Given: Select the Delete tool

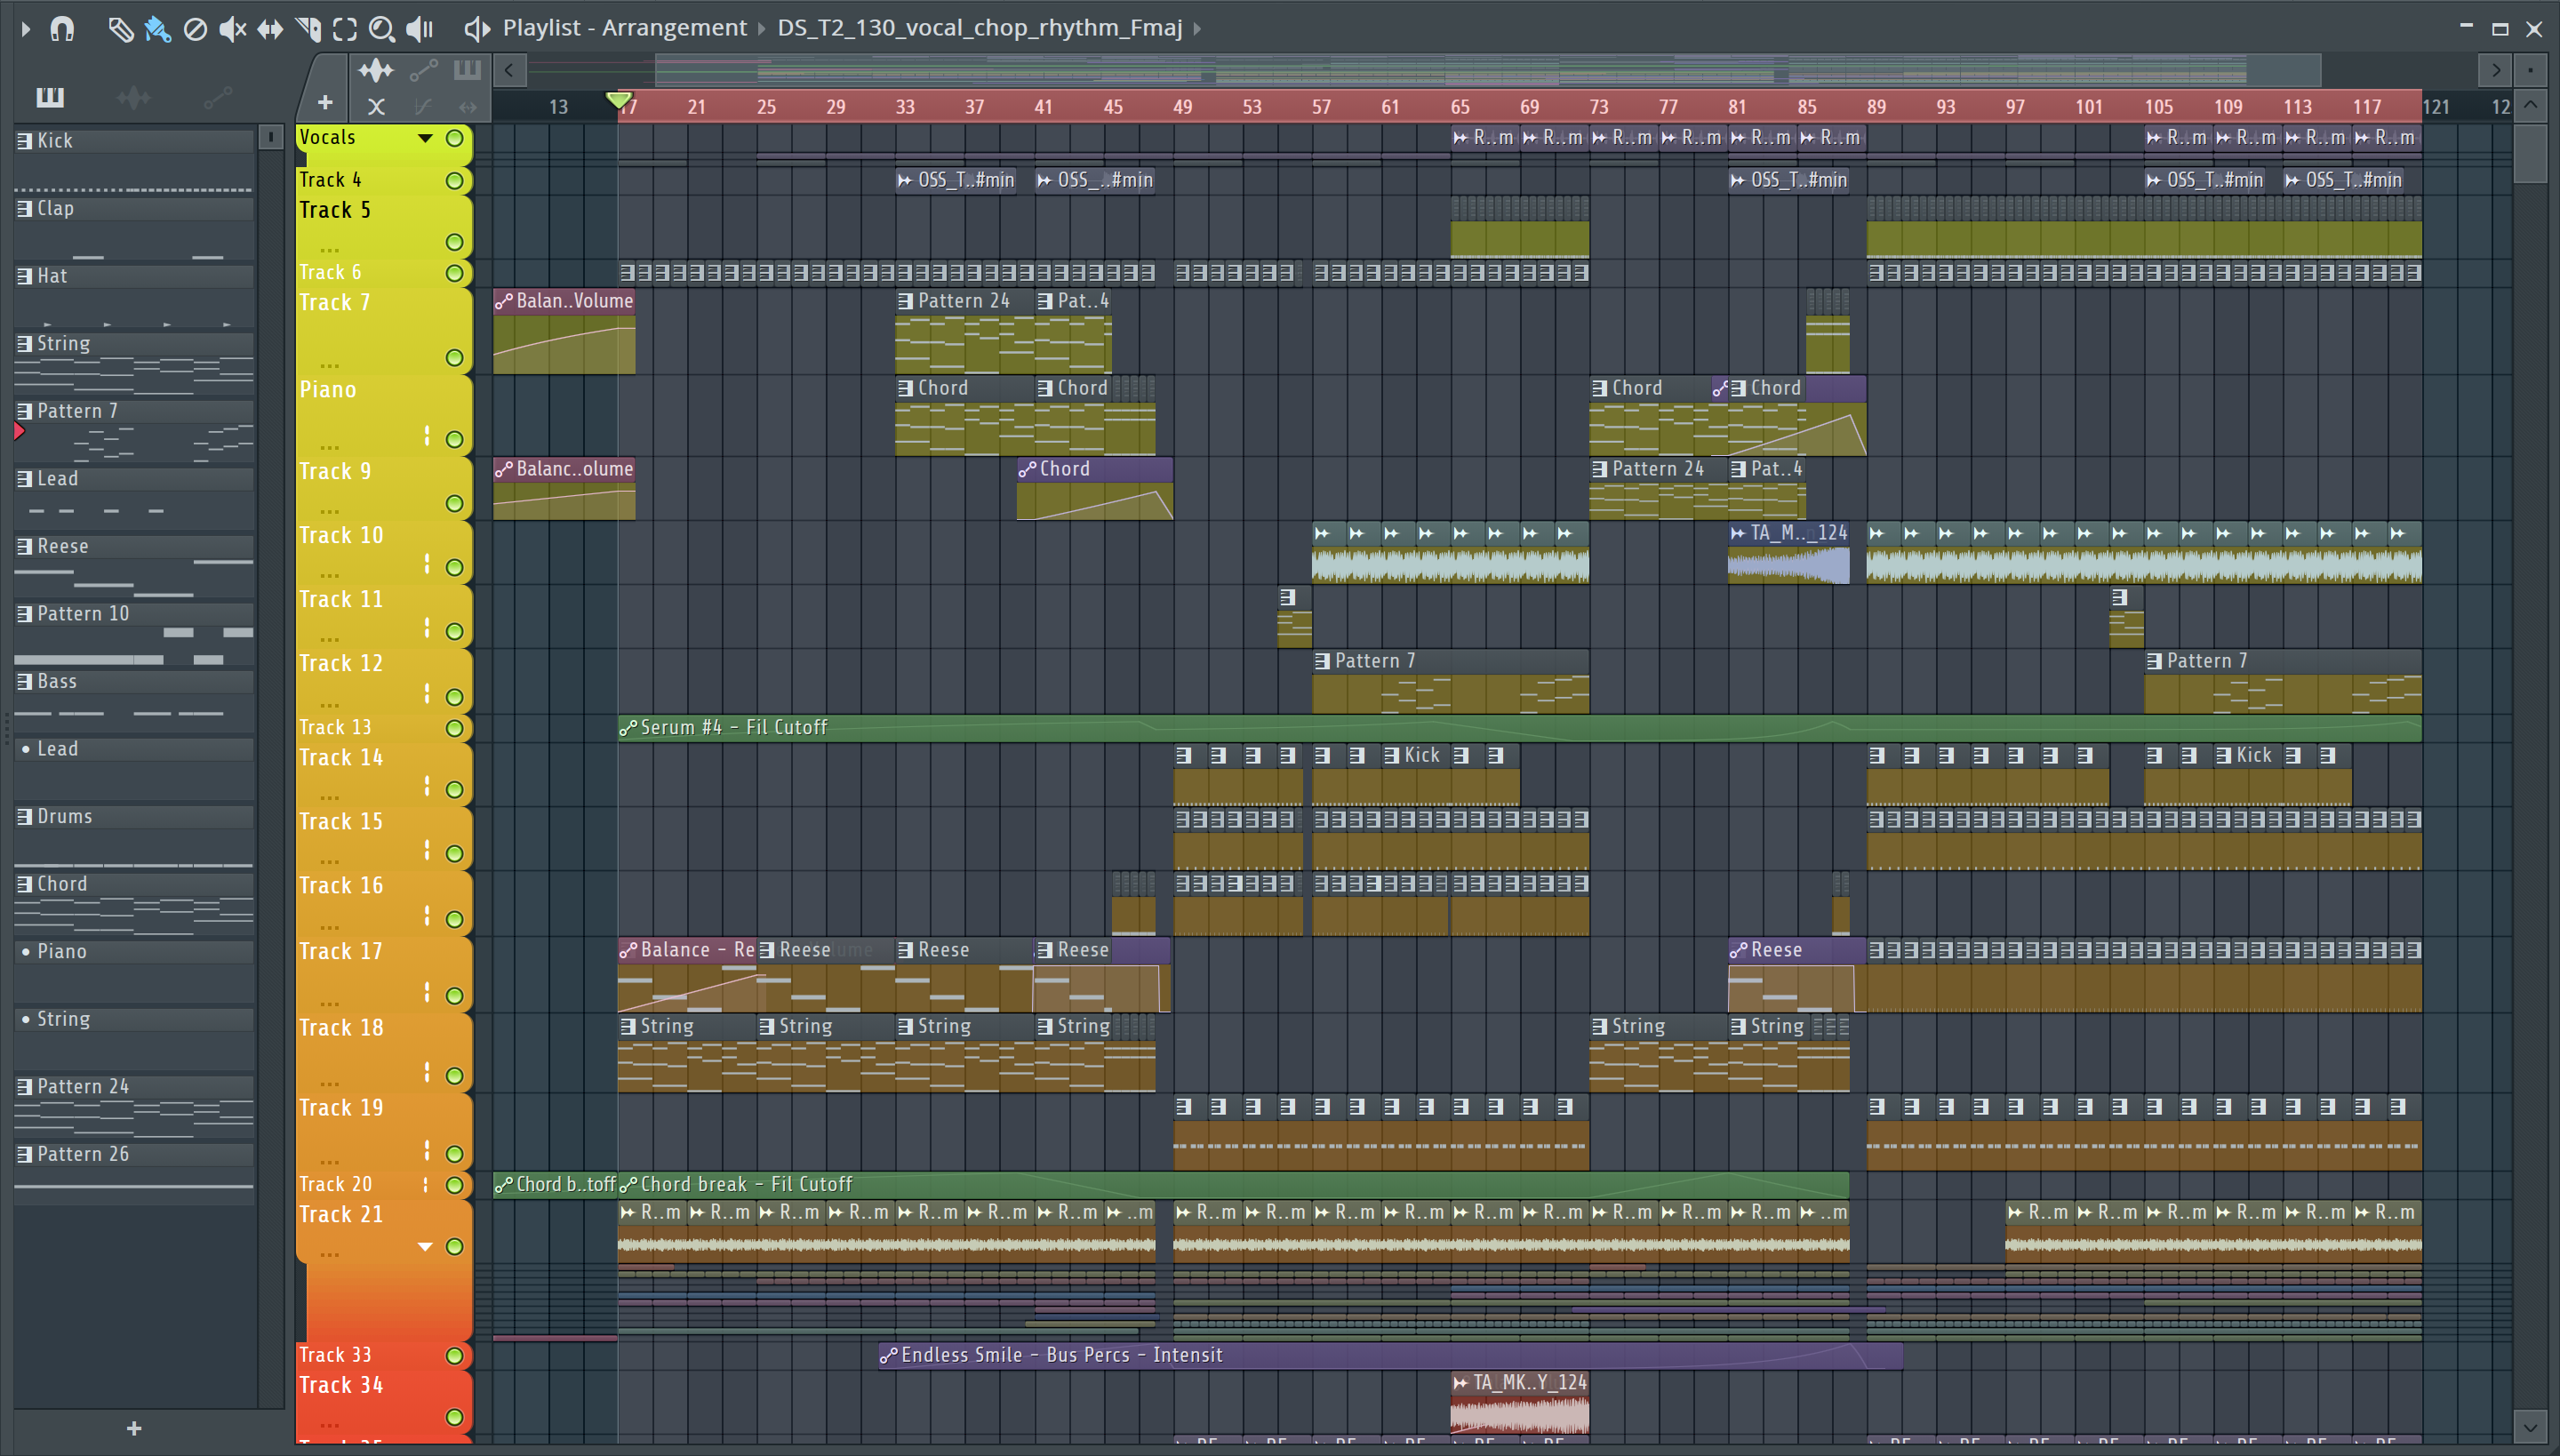Looking at the screenshot, I should point(195,29).
